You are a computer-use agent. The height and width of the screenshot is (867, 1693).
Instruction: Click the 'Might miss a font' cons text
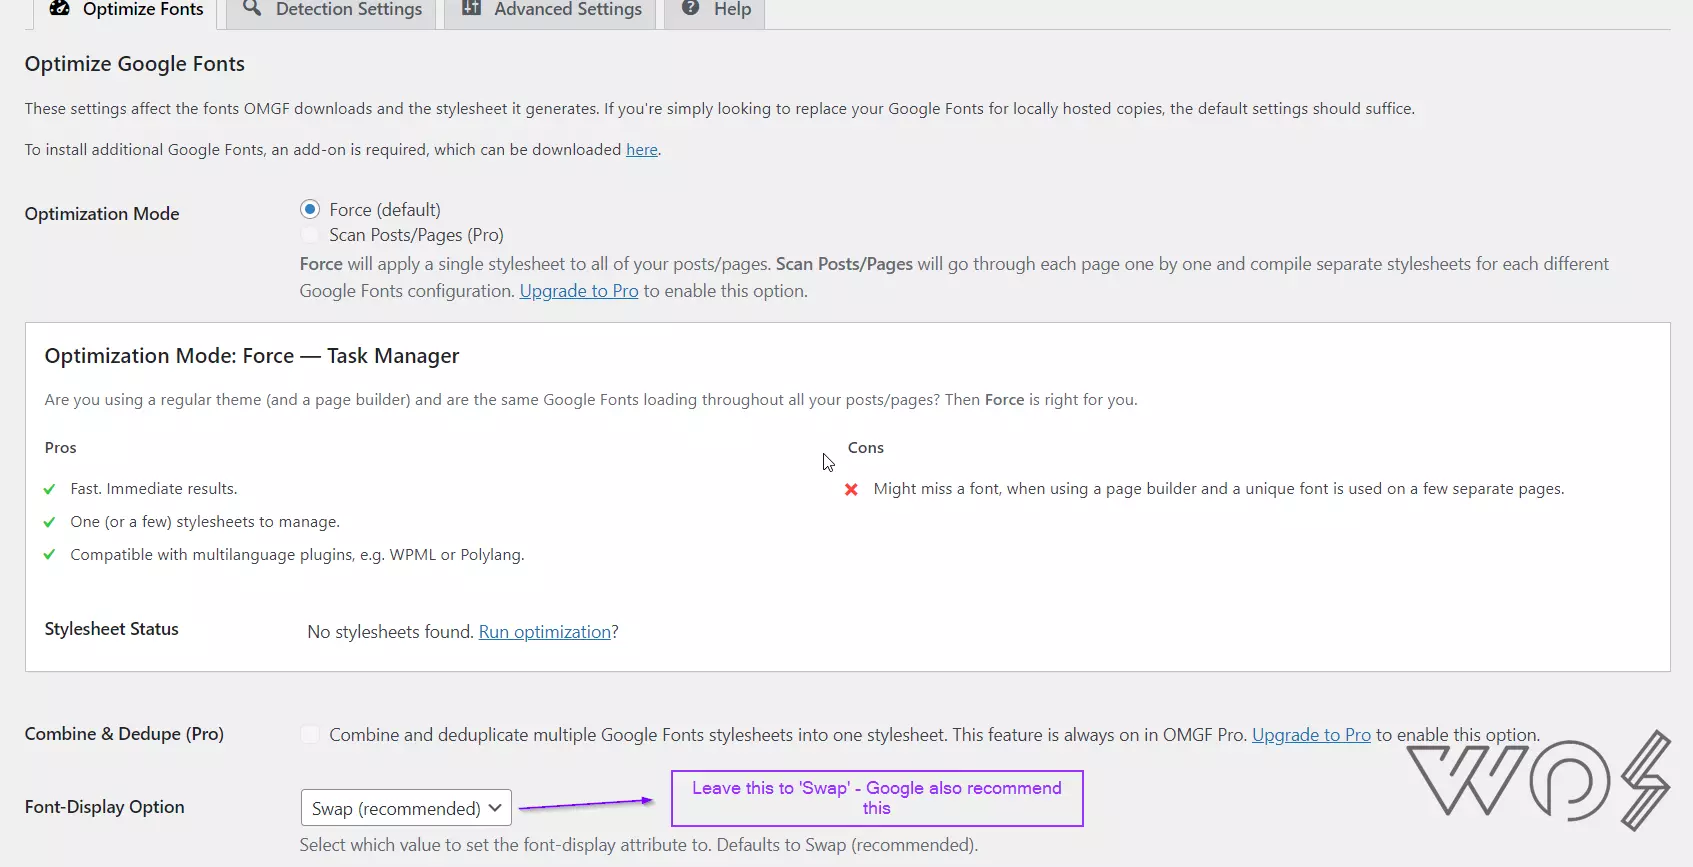tap(1219, 489)
